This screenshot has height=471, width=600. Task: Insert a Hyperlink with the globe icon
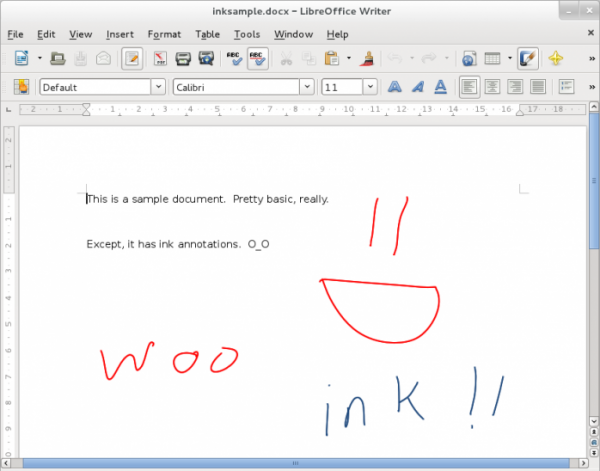(469, 59)
